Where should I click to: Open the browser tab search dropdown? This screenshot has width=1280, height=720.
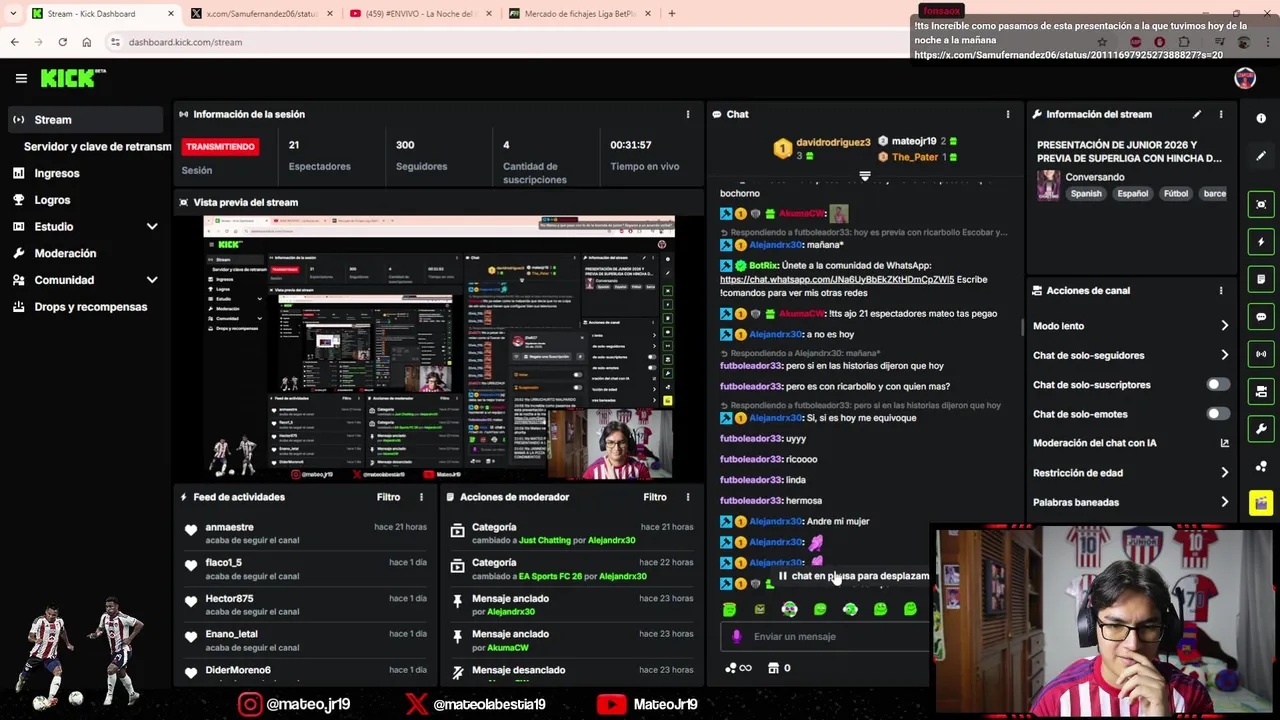[x=13, y=14]
